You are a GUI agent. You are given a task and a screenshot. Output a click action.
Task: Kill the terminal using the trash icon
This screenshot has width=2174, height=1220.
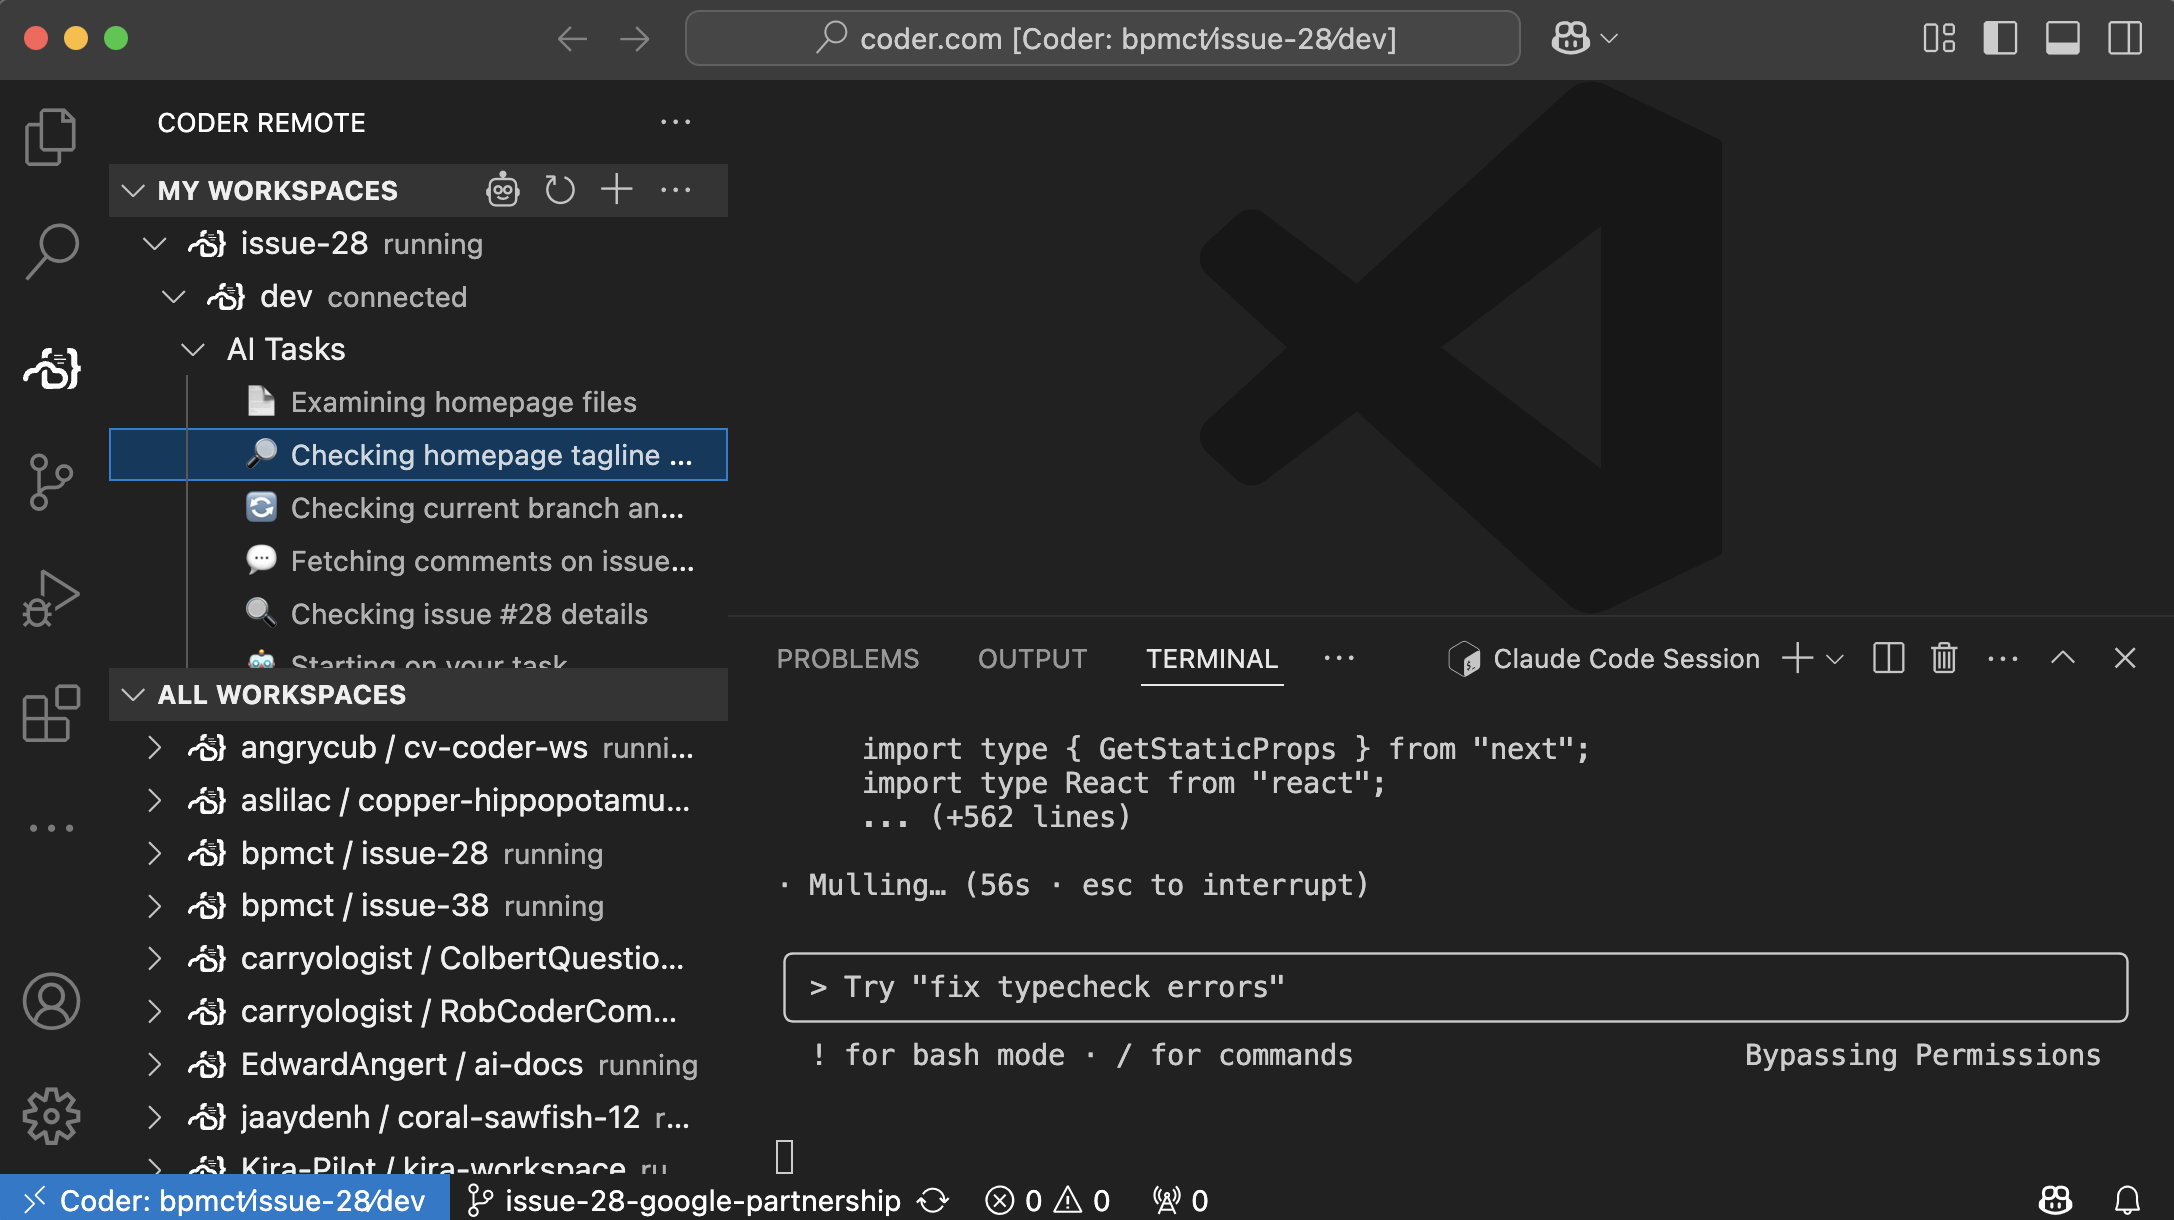(x=1943, y=658)
